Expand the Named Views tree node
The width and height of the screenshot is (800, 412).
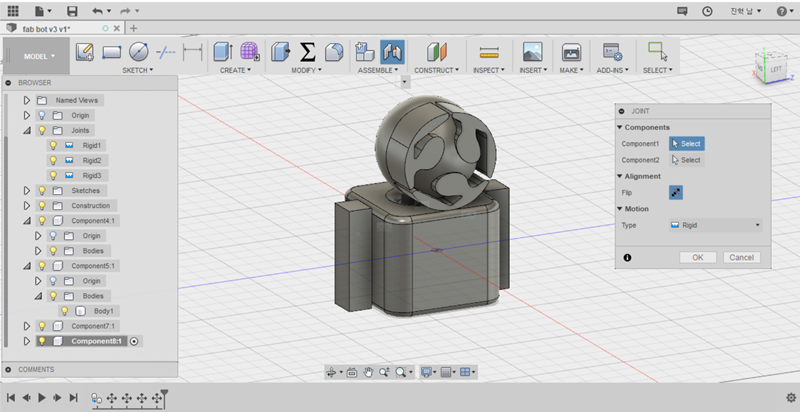27,100
